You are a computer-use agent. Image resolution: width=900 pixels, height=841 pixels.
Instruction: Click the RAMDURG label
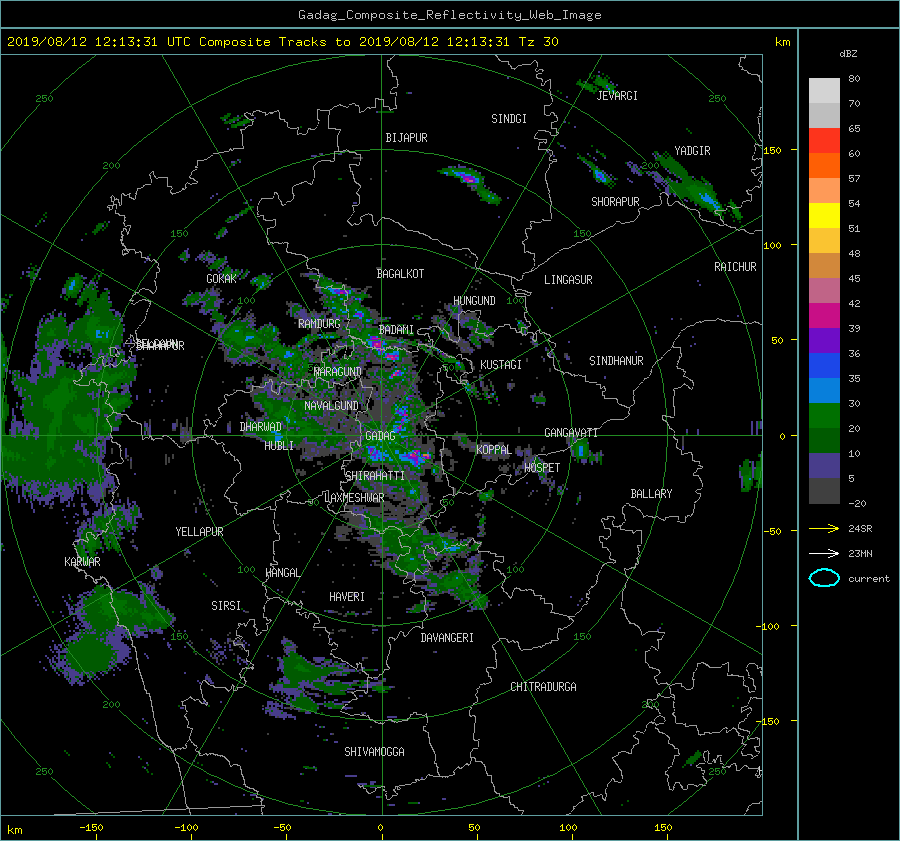click(x=319, y=324)
